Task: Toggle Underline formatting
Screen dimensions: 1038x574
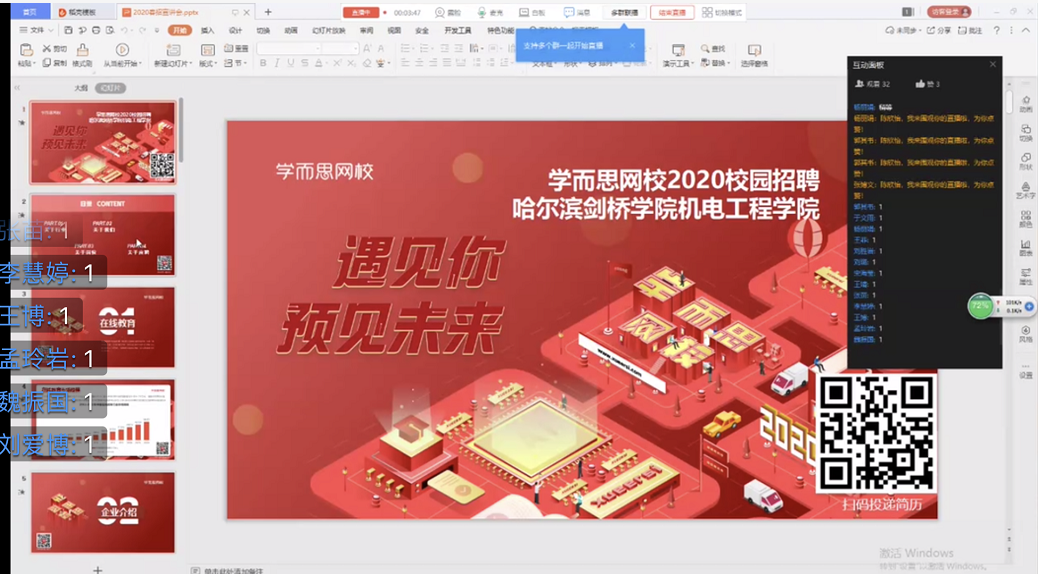Action: coord(290,64)
